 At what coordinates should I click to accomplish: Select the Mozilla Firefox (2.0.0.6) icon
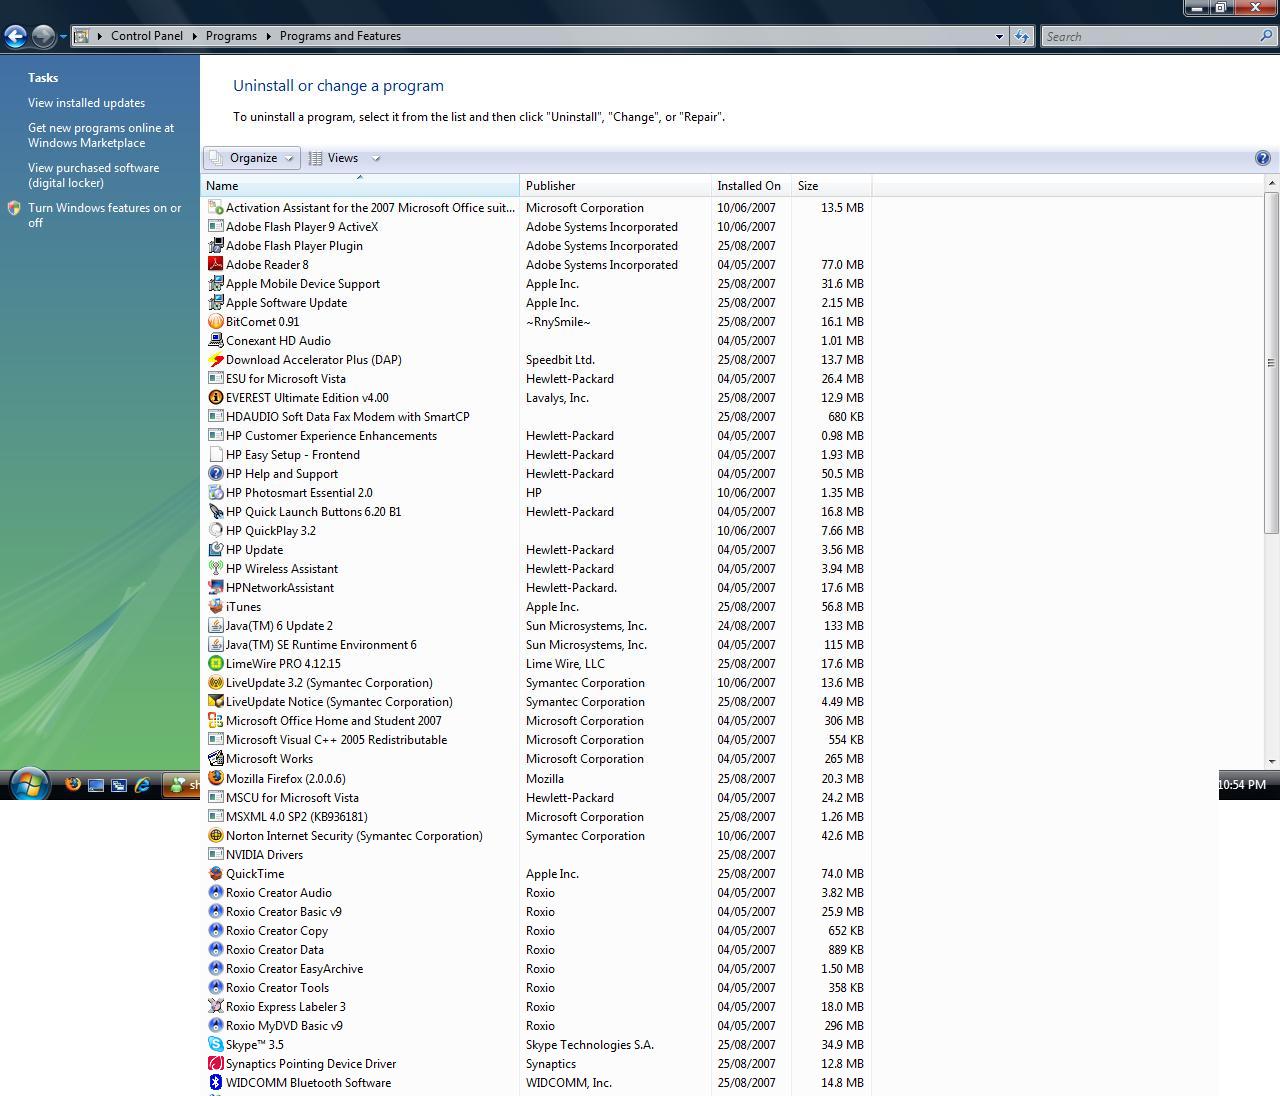215,779
